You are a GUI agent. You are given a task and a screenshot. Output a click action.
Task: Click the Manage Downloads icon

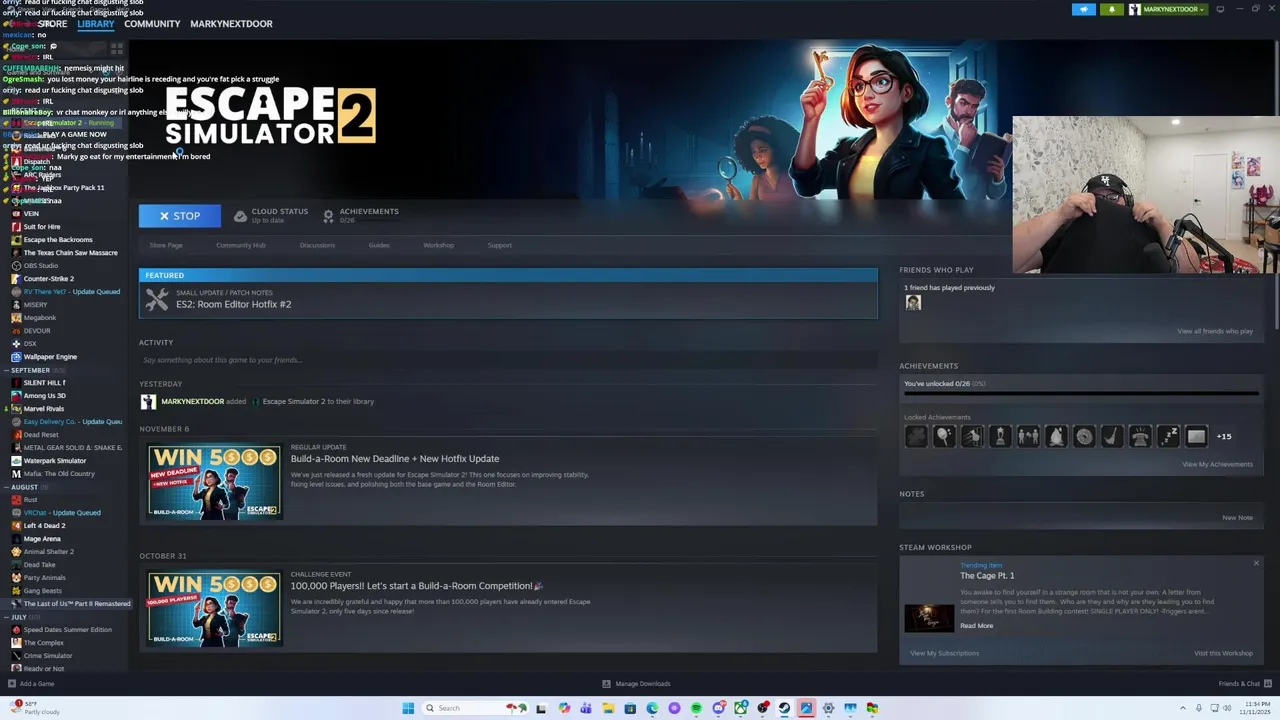tap(606, 684)
